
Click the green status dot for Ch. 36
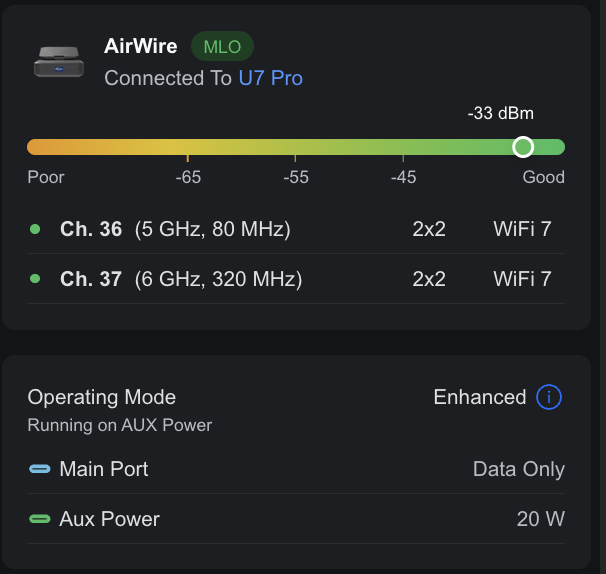point(35,229)
